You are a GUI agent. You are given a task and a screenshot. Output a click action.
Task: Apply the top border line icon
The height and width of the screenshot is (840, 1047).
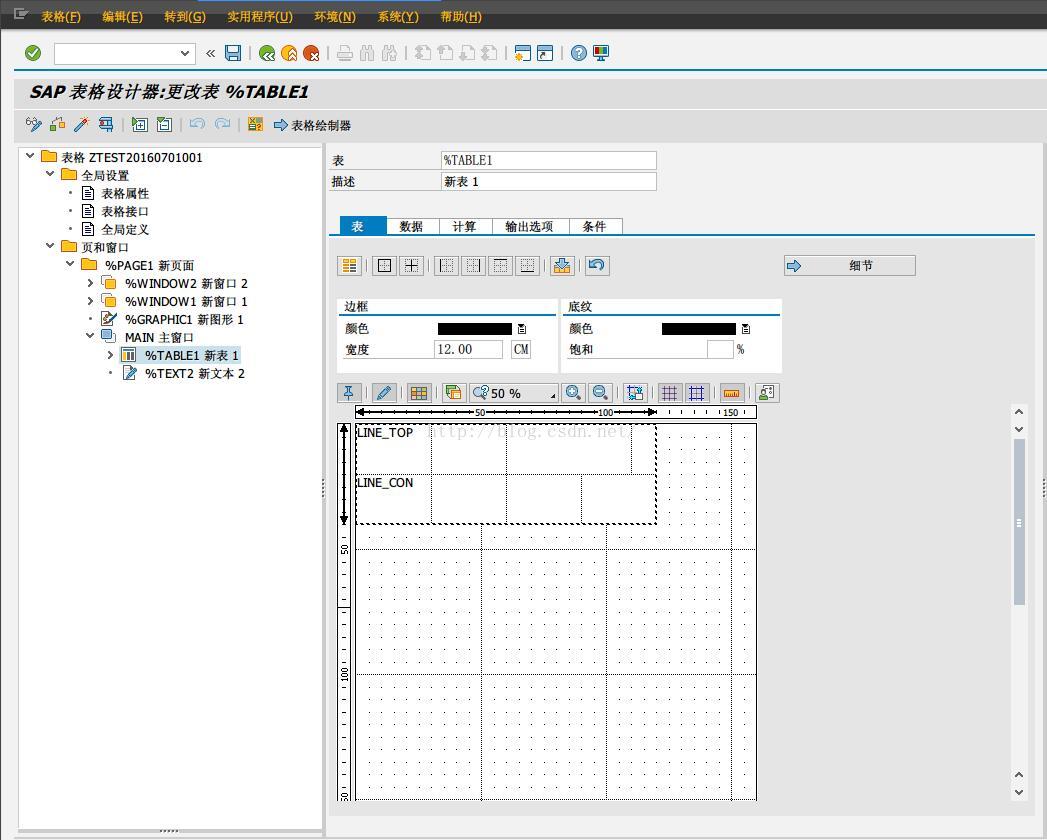click(x=500, y=266)
